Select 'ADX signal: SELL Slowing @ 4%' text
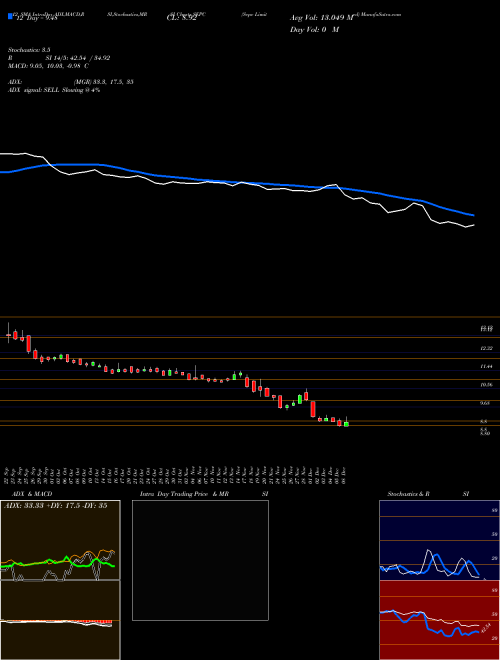This screenshot has width=500, height=660. [x=54, y=90]
